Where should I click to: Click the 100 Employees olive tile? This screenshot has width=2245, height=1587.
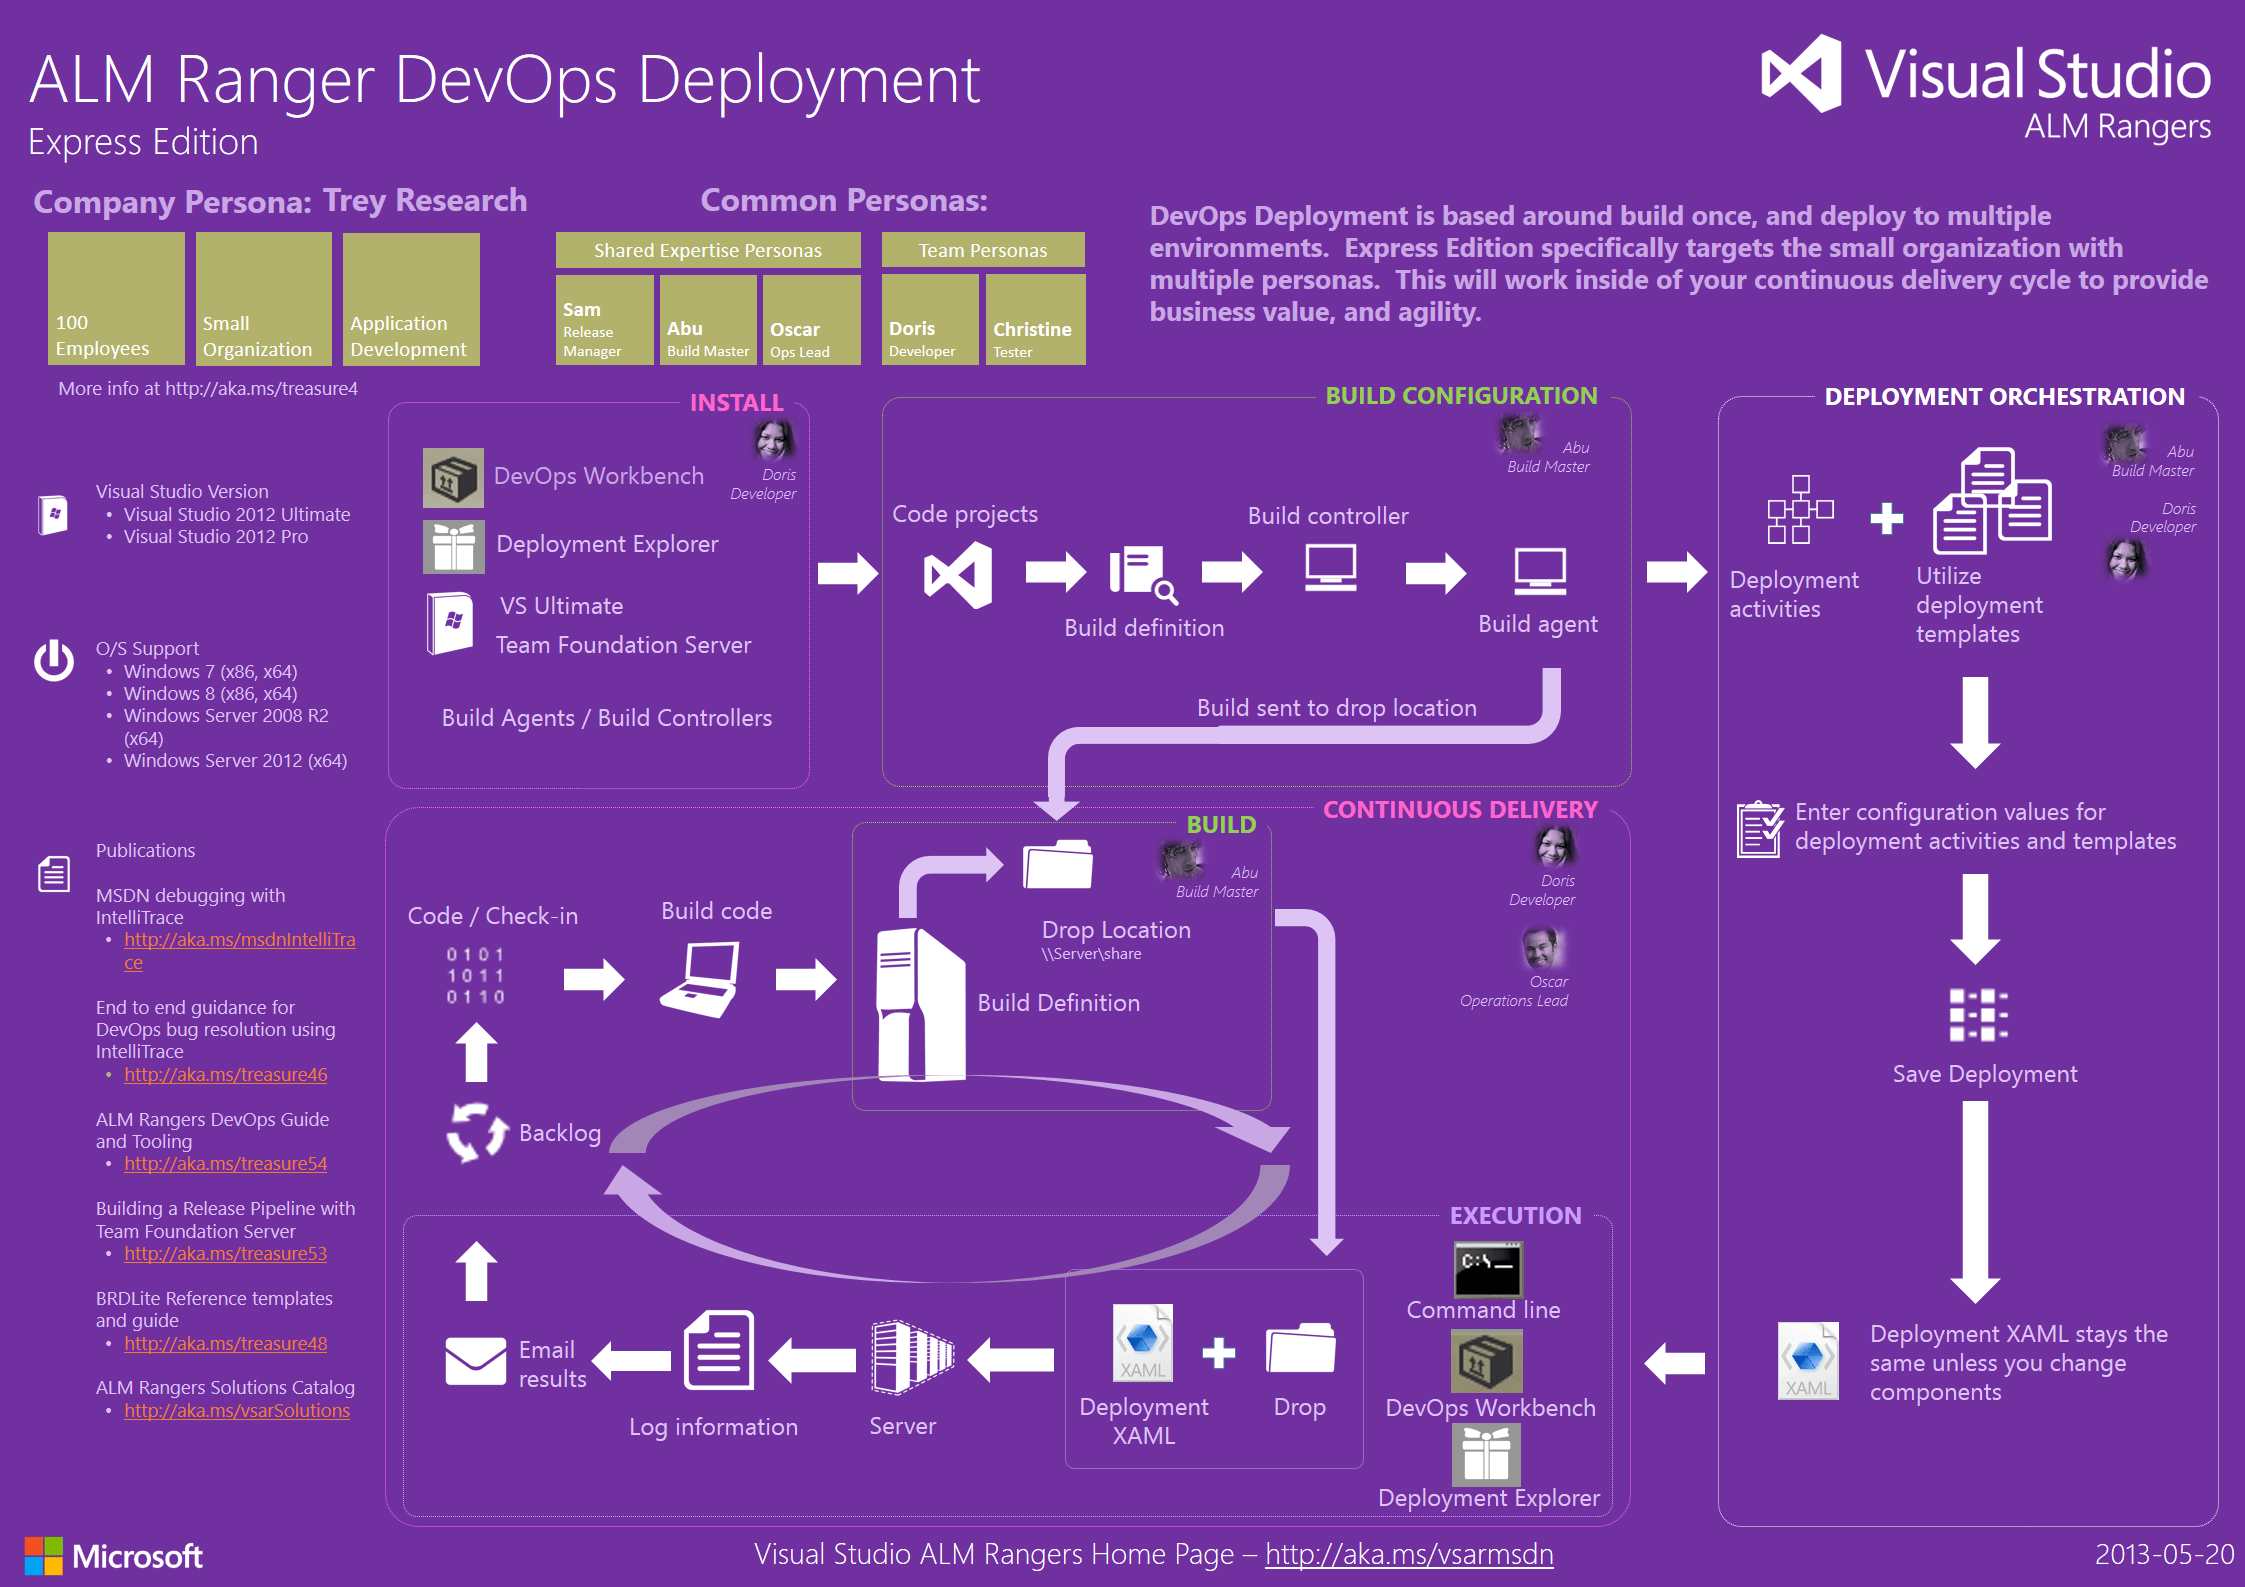coord(116,298)
